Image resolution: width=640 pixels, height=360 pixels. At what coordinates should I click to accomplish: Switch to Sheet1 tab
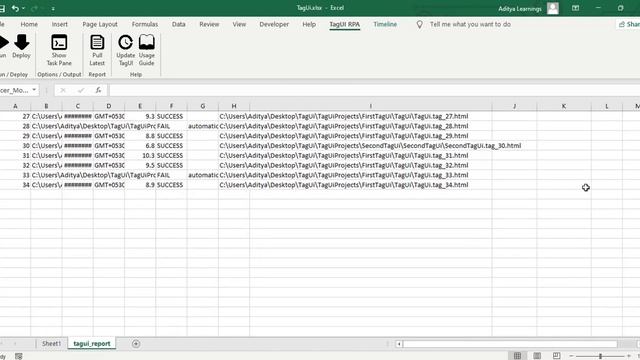pos(51,344)
